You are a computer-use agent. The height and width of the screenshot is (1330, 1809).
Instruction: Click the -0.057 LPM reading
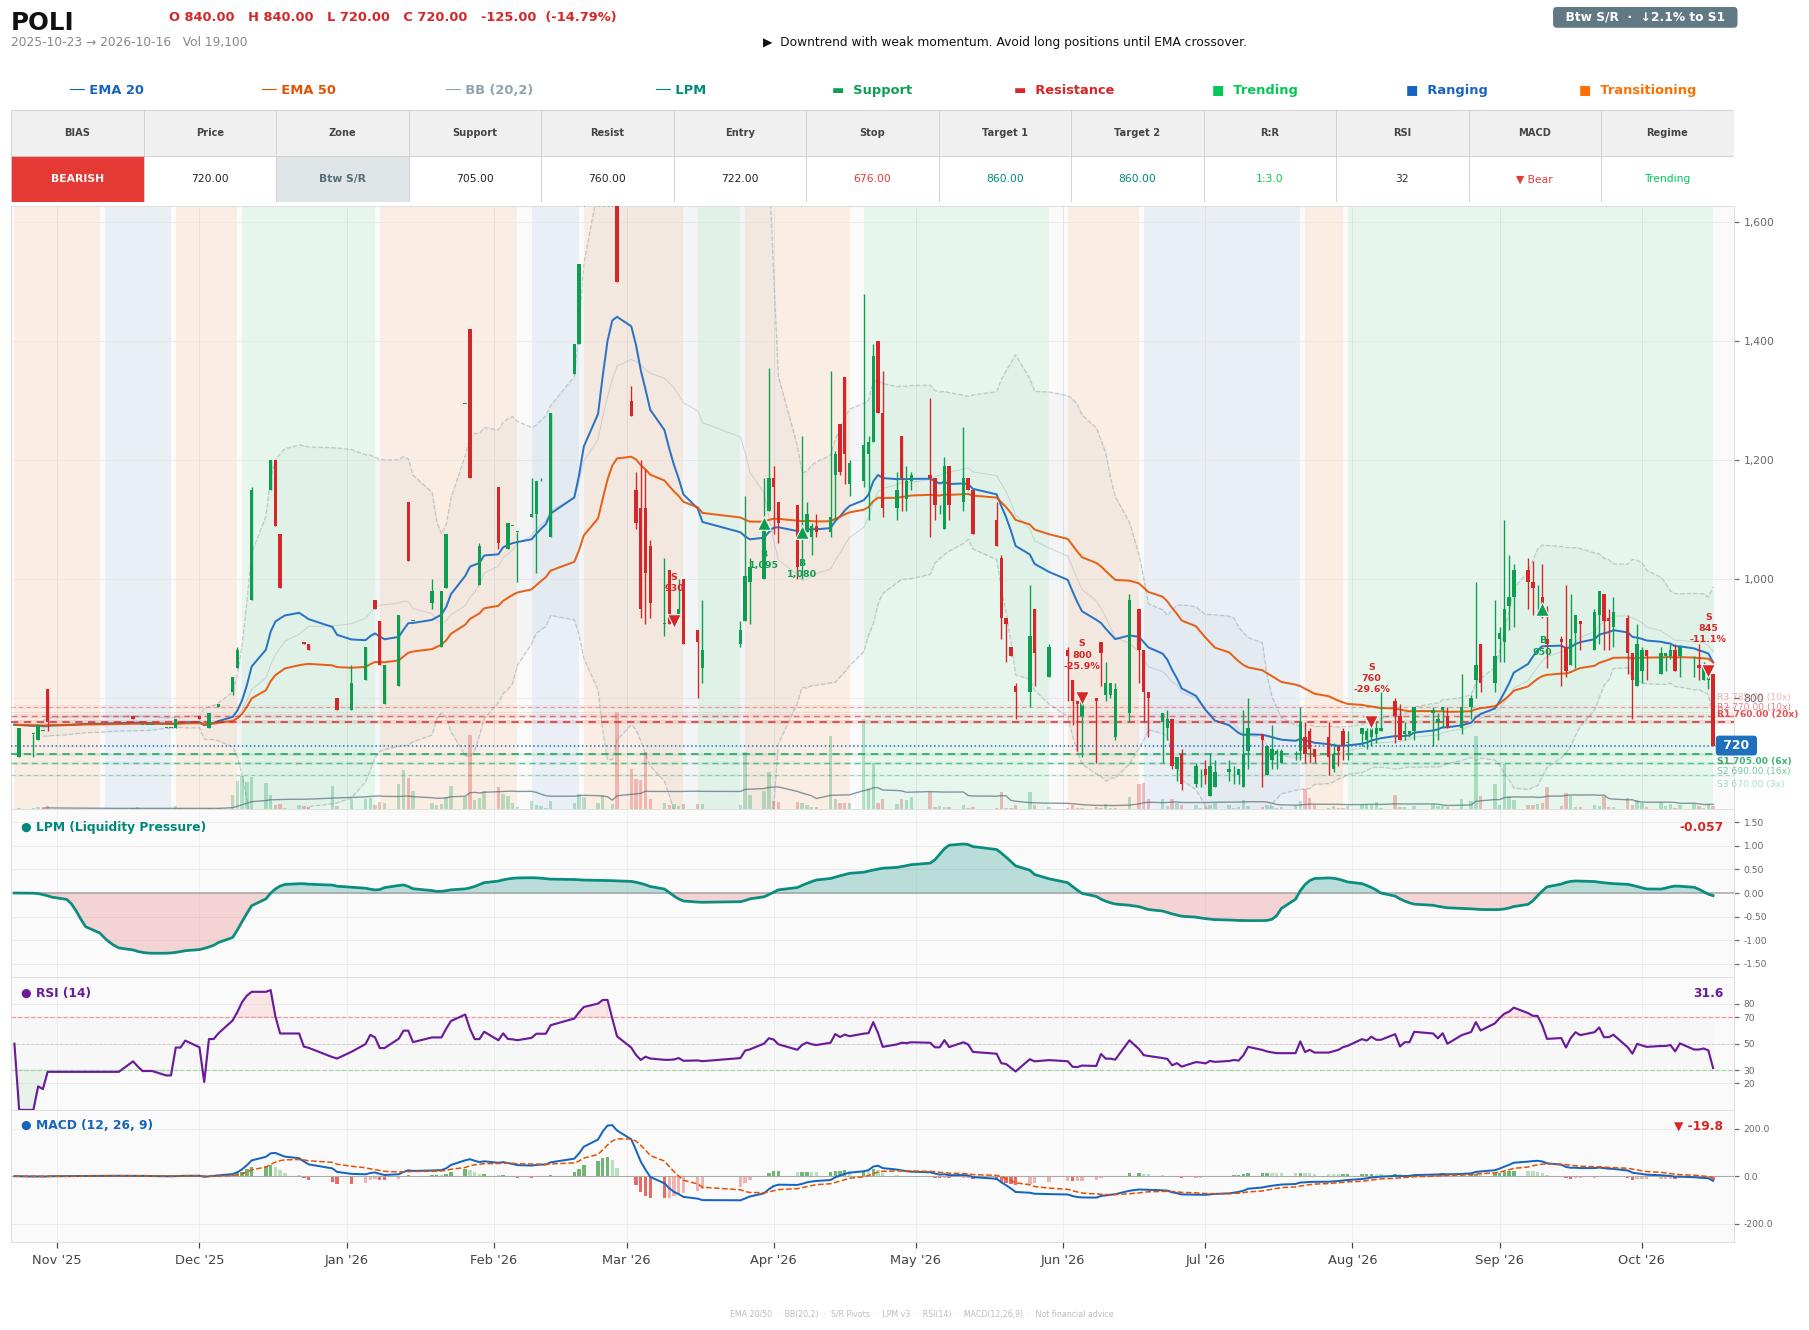coord(1701,827)
